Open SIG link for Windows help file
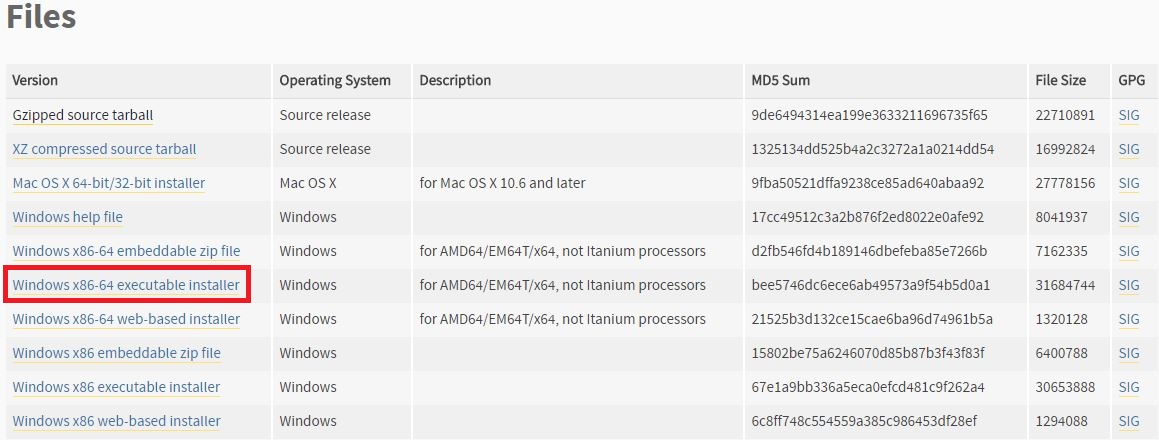This screenshot has height=440, width=1159. 1129,217
